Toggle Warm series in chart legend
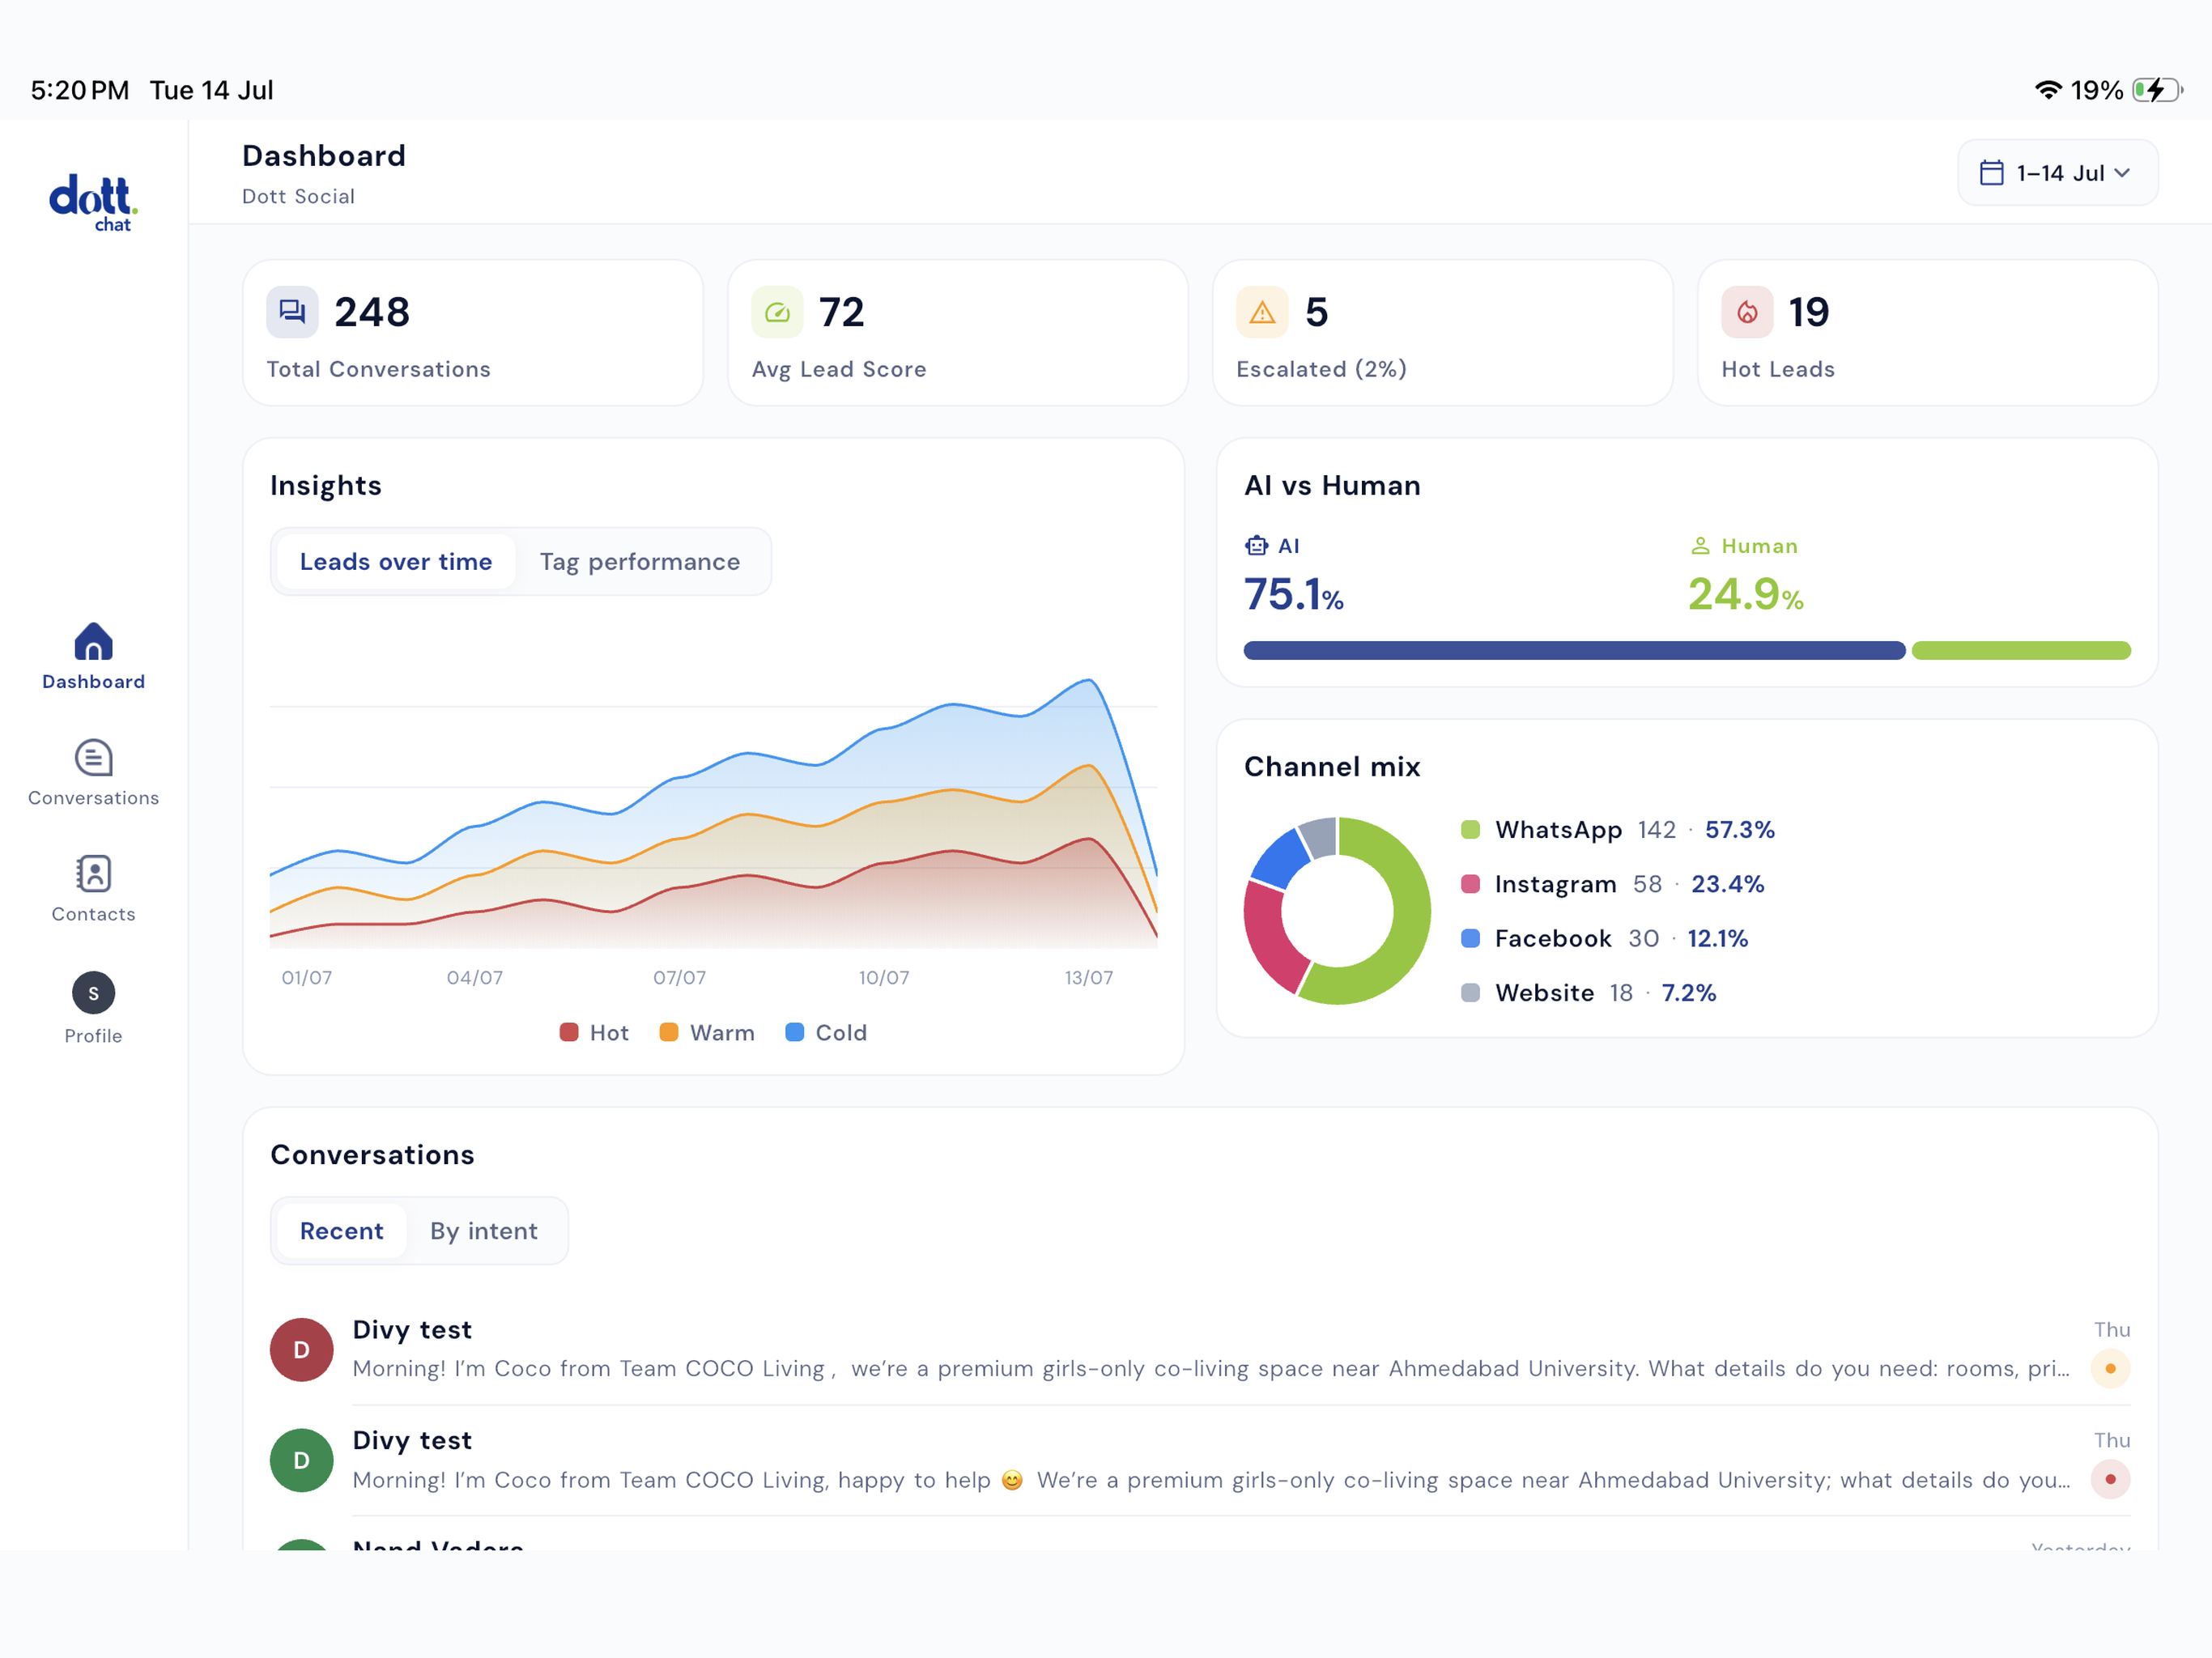The height and width of the screenshot is (1658, 2212). (707, 1033)
